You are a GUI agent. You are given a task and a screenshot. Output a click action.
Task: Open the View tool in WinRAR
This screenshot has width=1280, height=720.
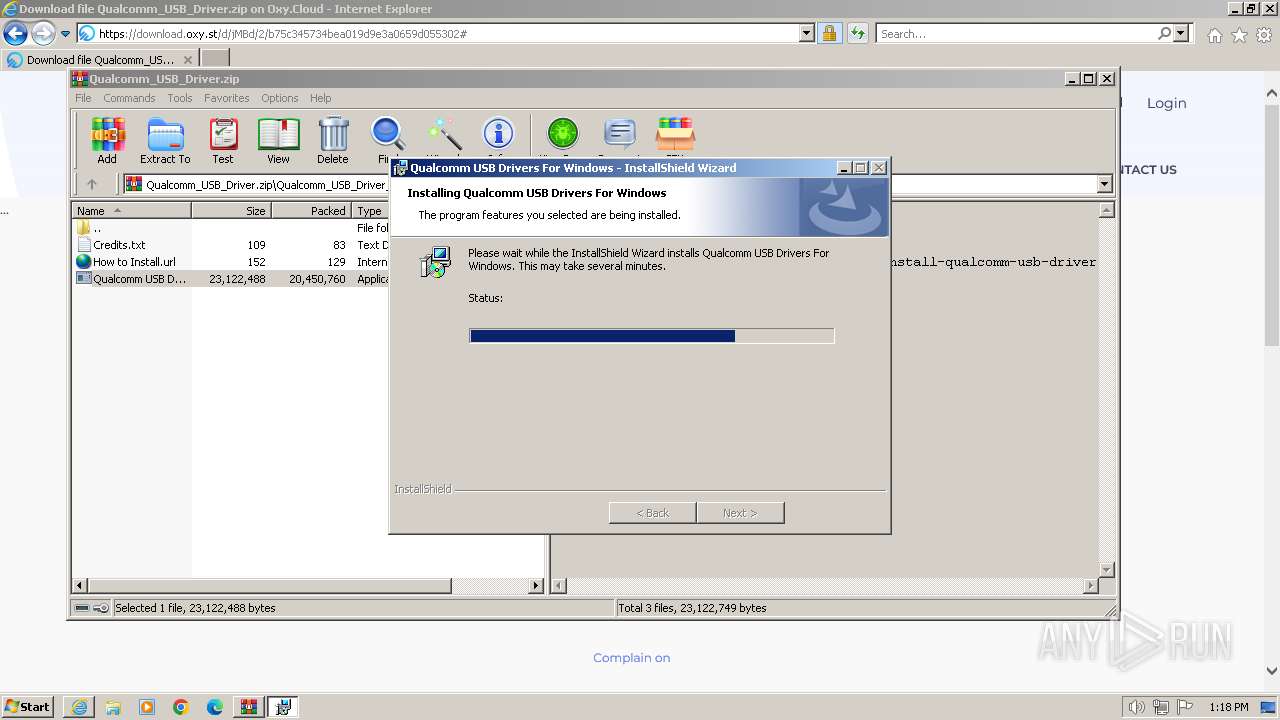pyautogui.click(x=278, y=140)
